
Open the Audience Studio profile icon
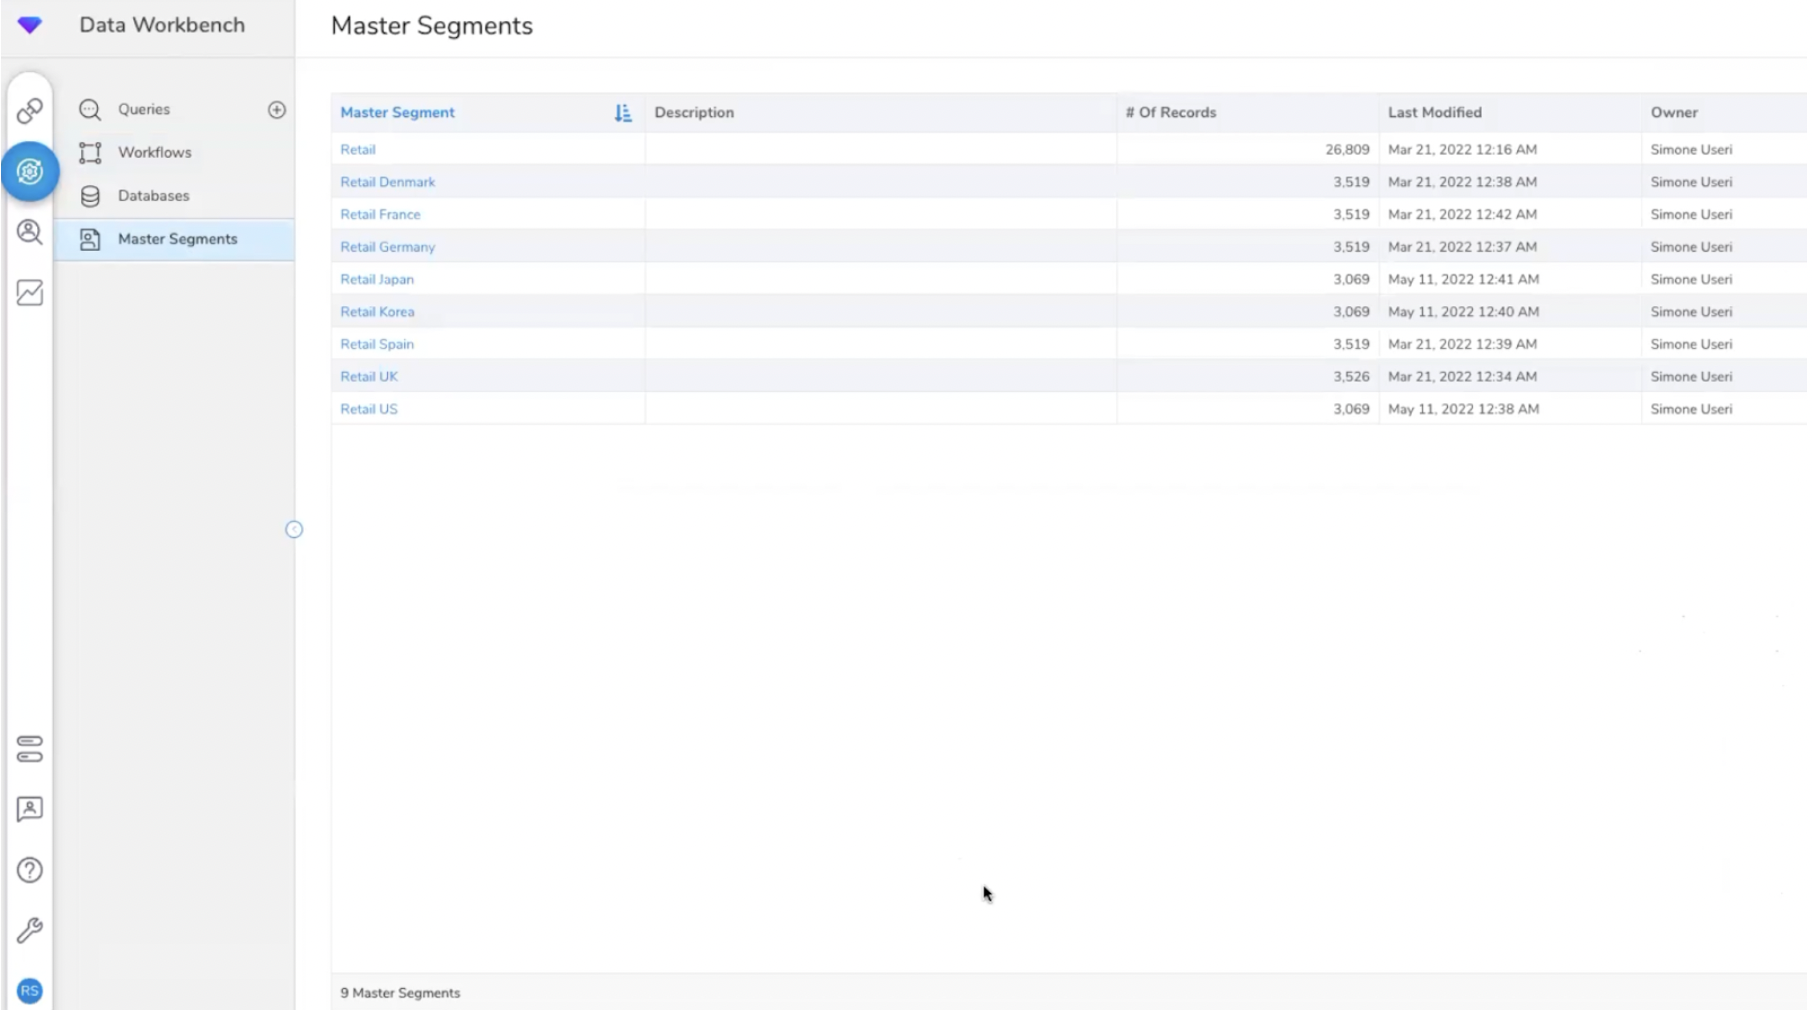tap(30, 232)
